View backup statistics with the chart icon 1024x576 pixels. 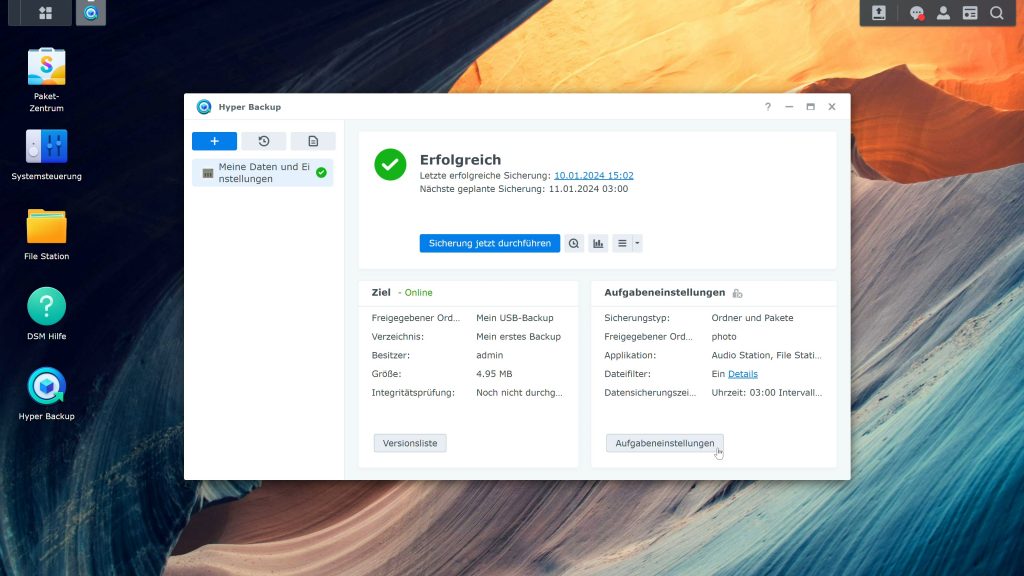[x=597, y=243]
